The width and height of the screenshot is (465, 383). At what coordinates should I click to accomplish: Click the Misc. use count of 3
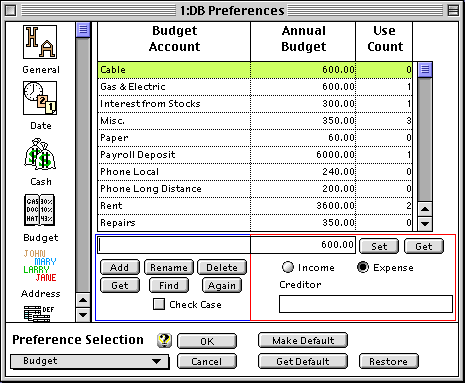409,121
